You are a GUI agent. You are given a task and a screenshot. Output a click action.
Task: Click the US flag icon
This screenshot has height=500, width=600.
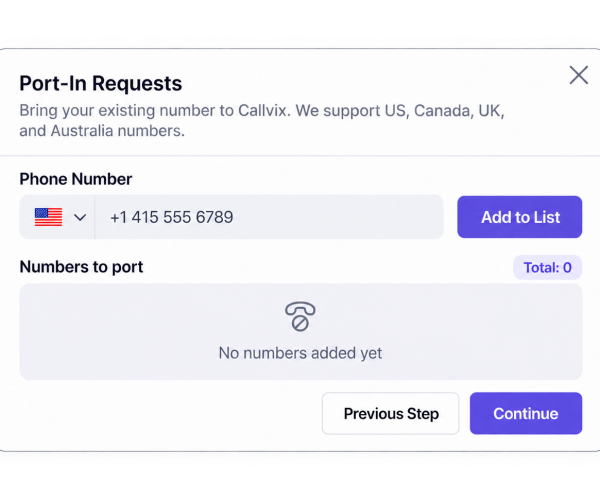coord(48,217)
